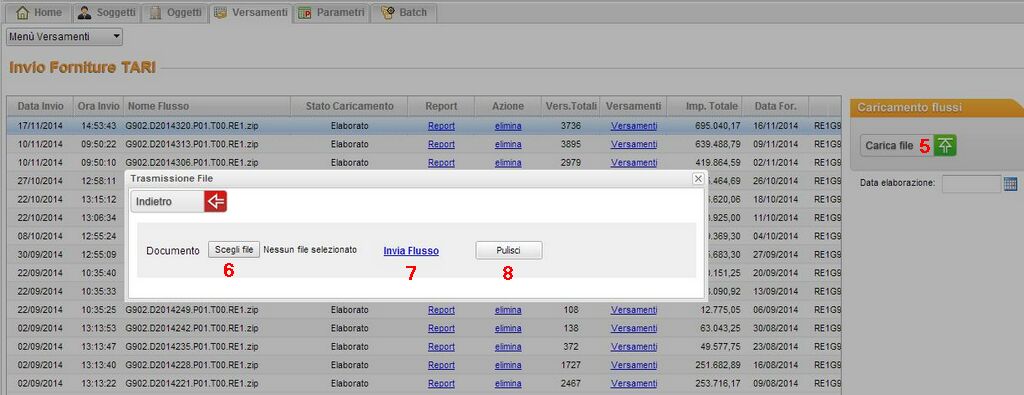Click elimina for flow G902.D2014313
Screen dimensions: 1024x395
click(508, 144)
